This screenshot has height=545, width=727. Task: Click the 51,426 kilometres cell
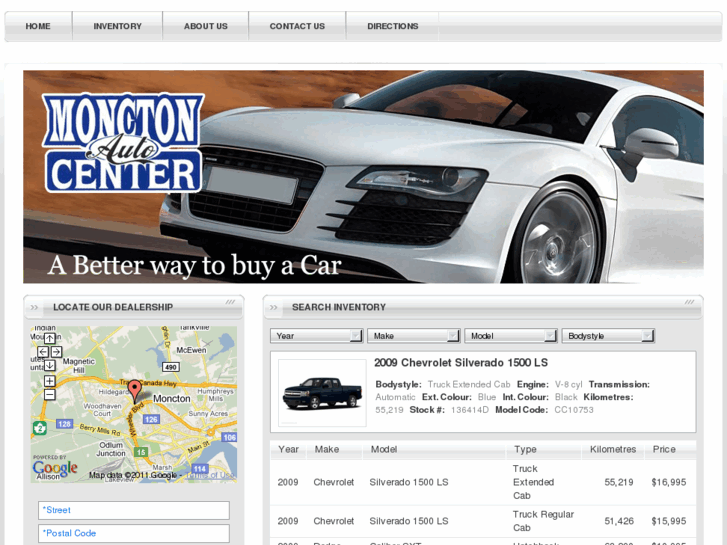[619, 521]
